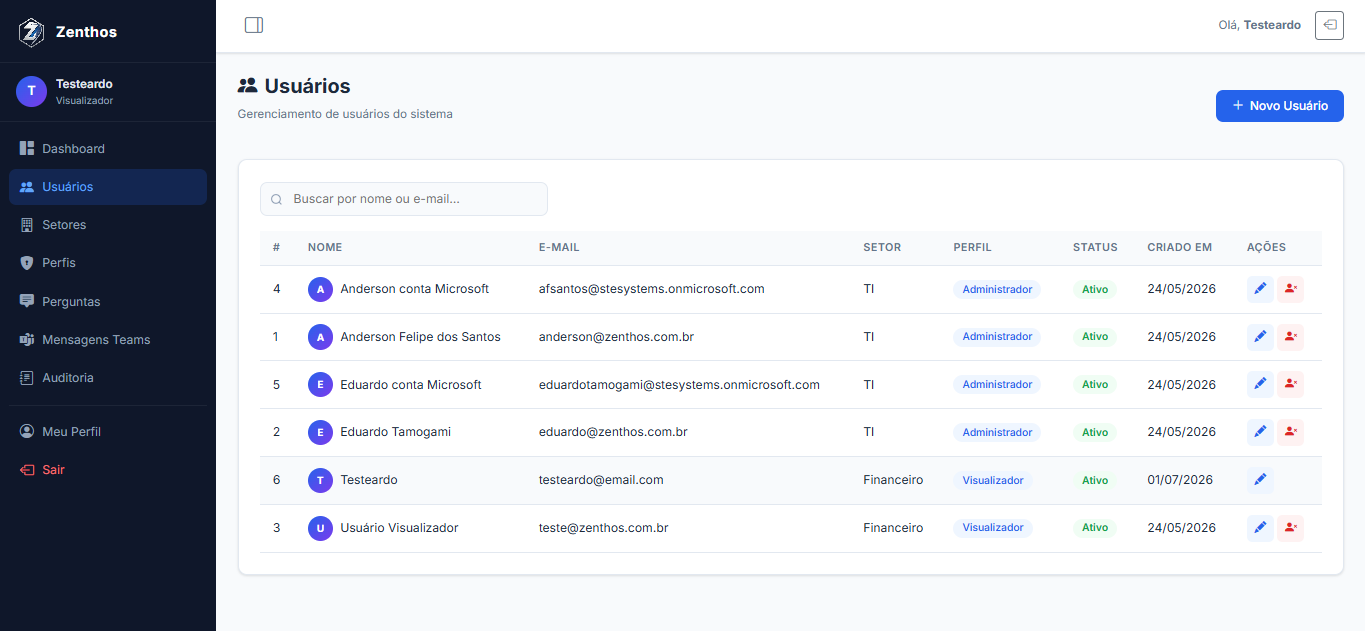Click the Visualizador badge in Testeardo row
Image resolution: width=1365 pixels, height=631 pixels.
tap(993, 480)
